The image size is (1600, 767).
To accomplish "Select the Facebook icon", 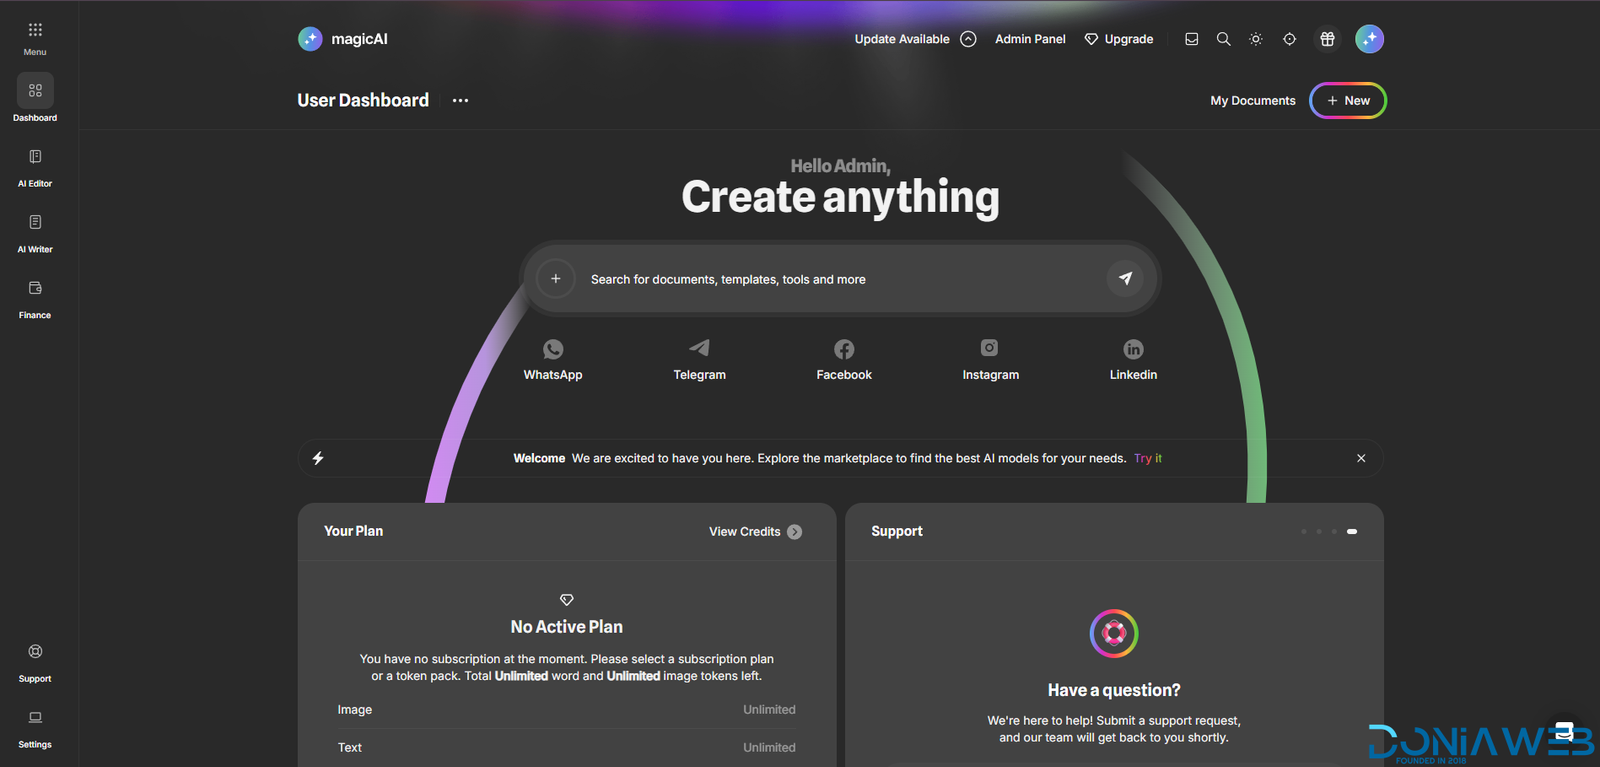I will 844,349.
